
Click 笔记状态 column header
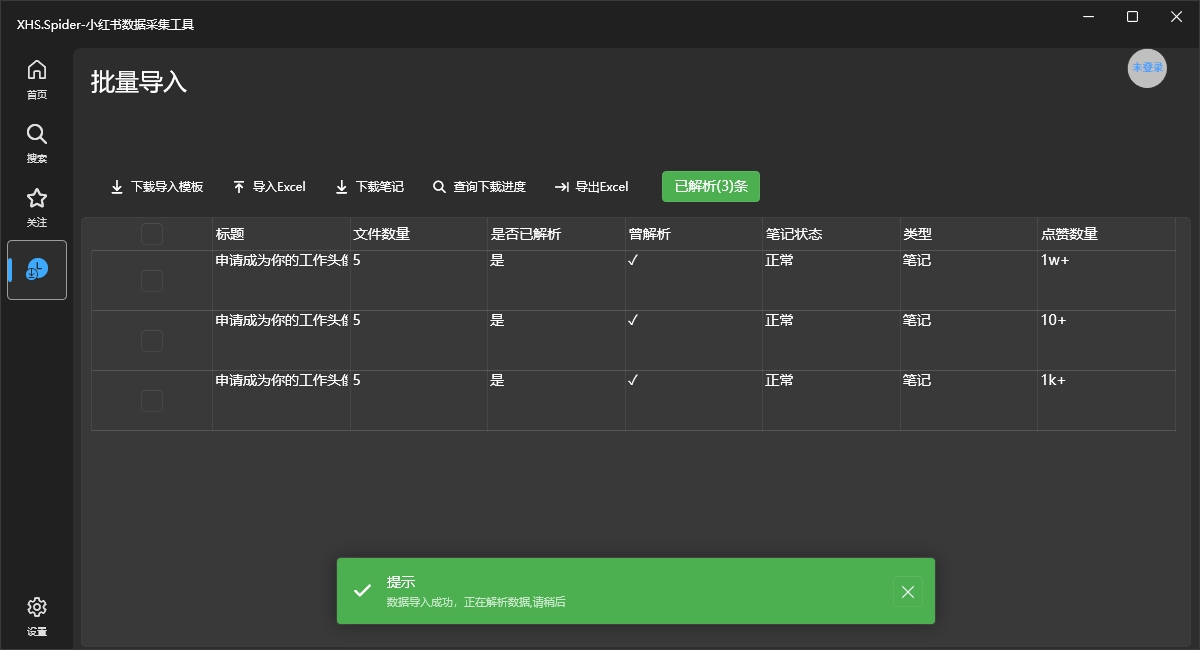point(831,234)
